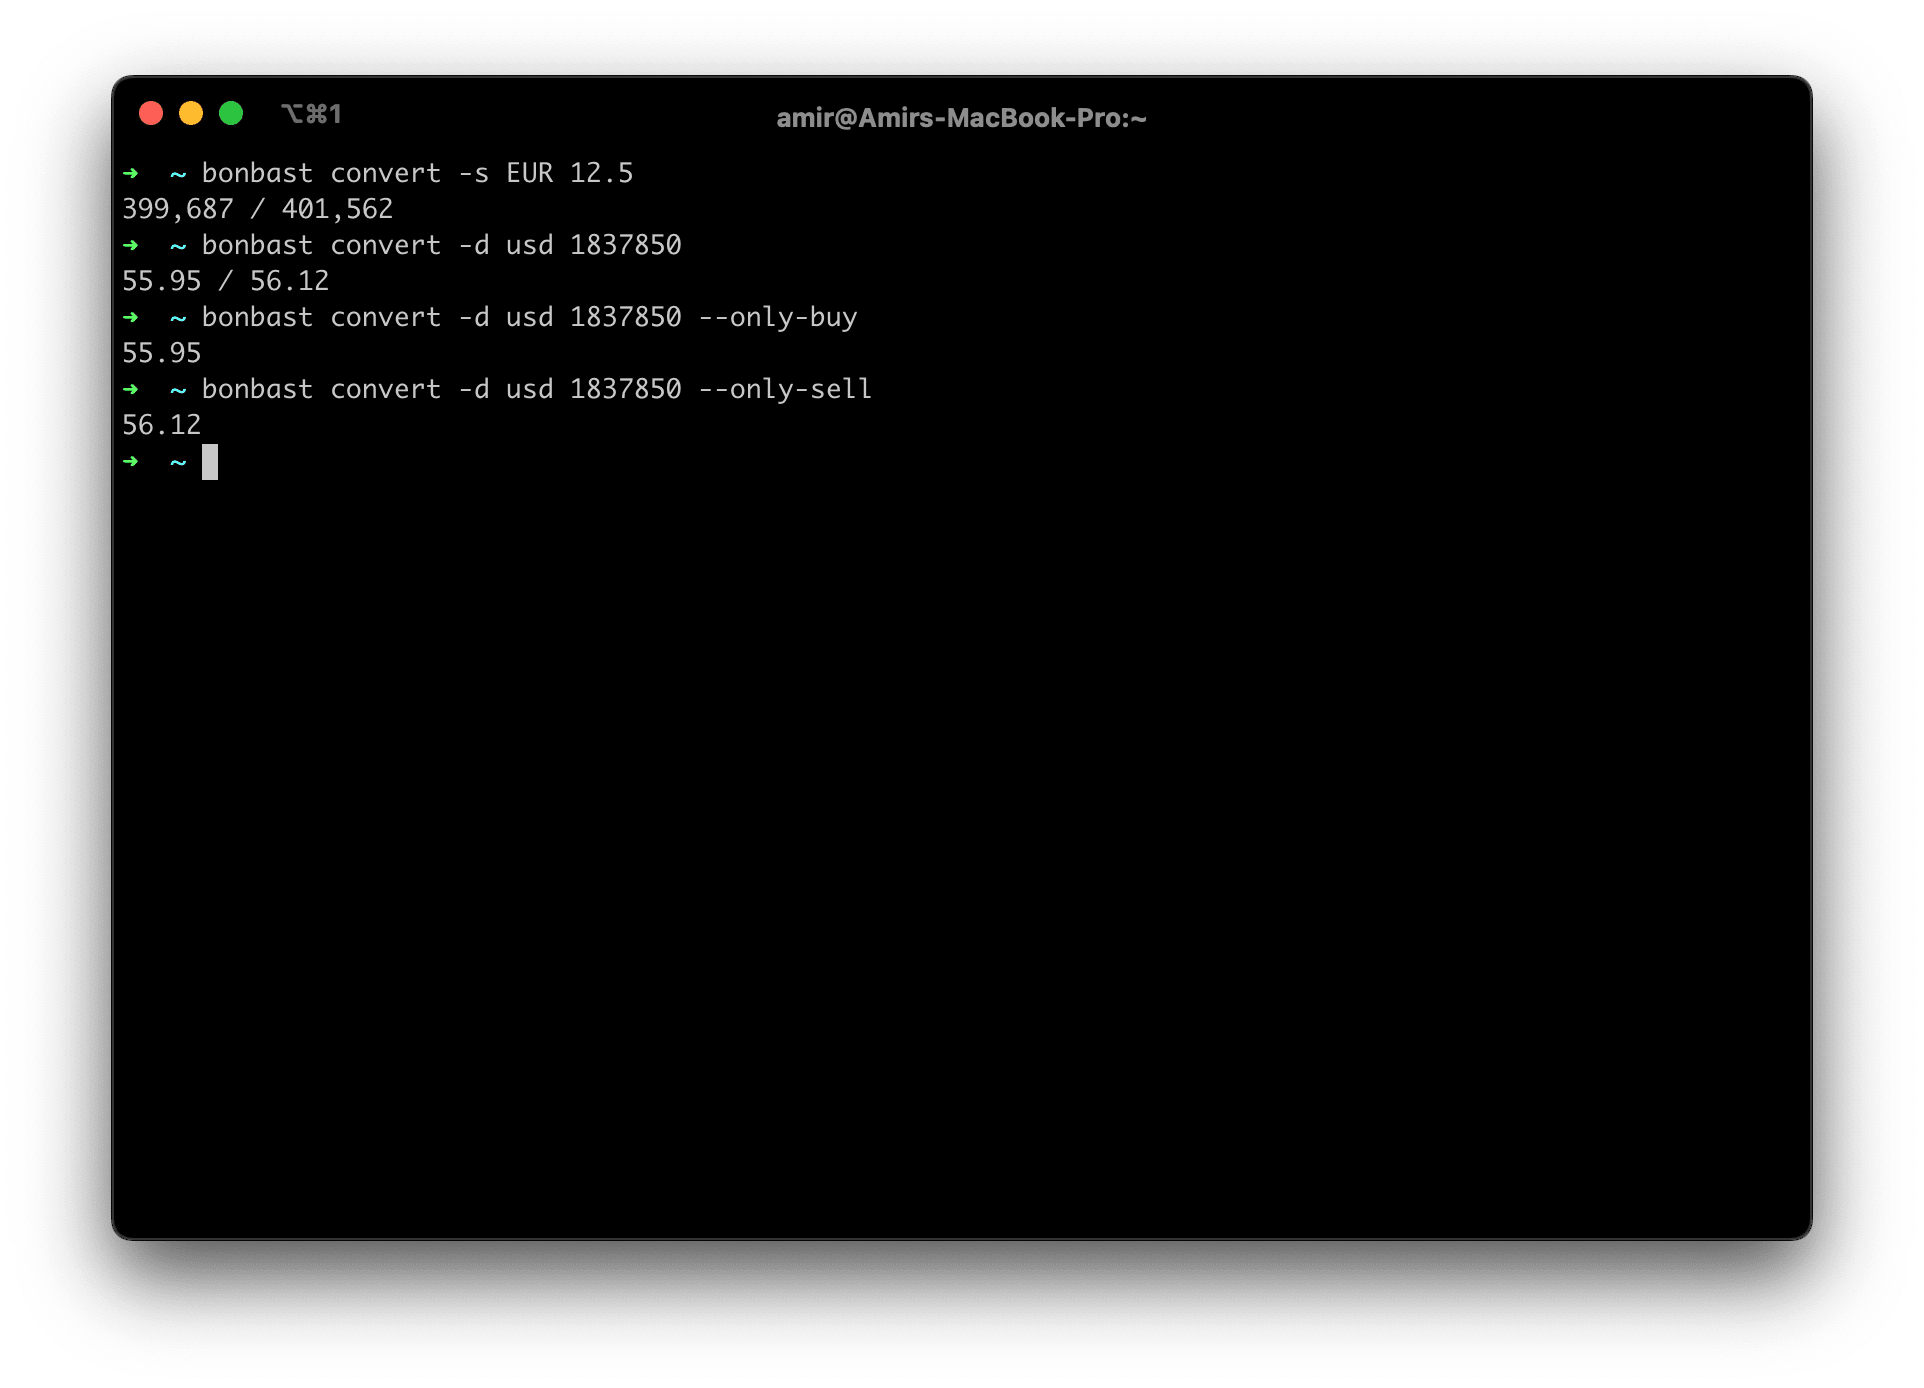The height and width of the screenshot is (1388, 1924).
Task: Click the command 'bonbast convert -s EUR 12.5'
Action: pyautogui.click(x=417, y=173)
